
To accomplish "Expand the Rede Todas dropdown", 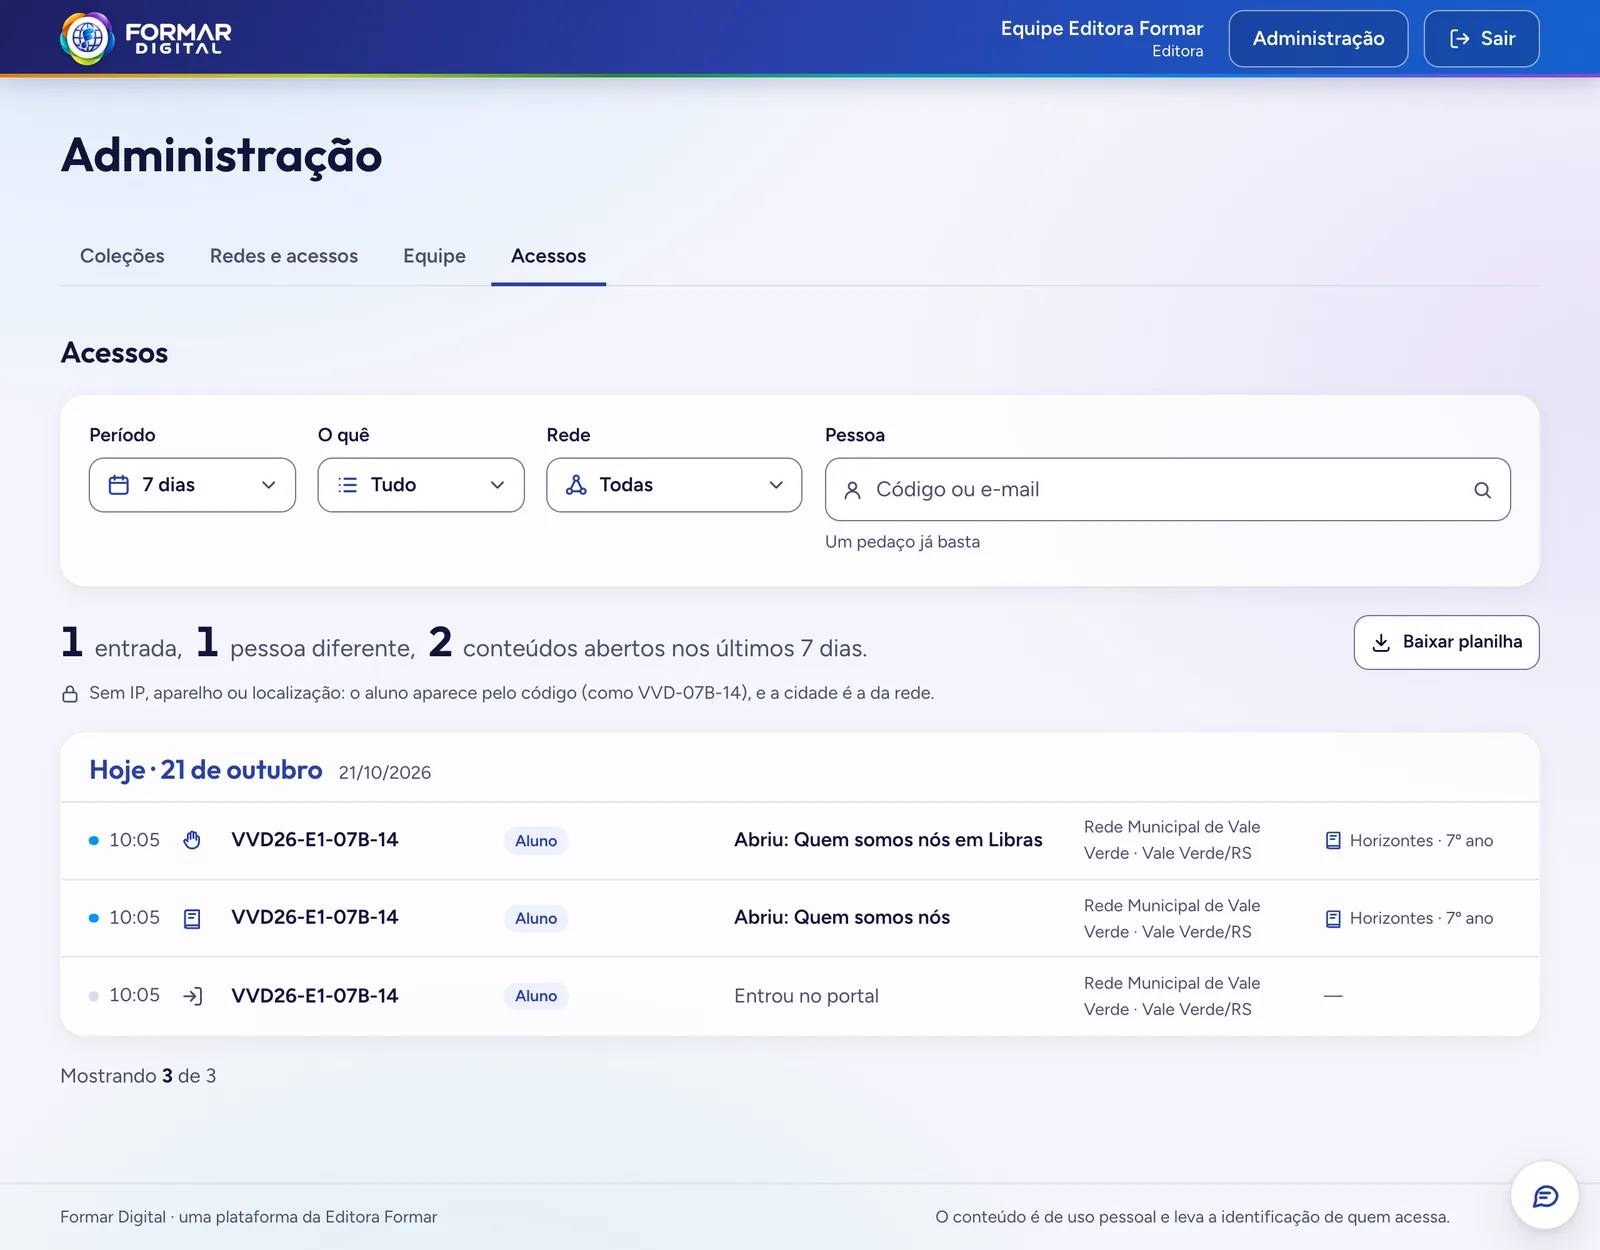I will click(x=674, y=485).
